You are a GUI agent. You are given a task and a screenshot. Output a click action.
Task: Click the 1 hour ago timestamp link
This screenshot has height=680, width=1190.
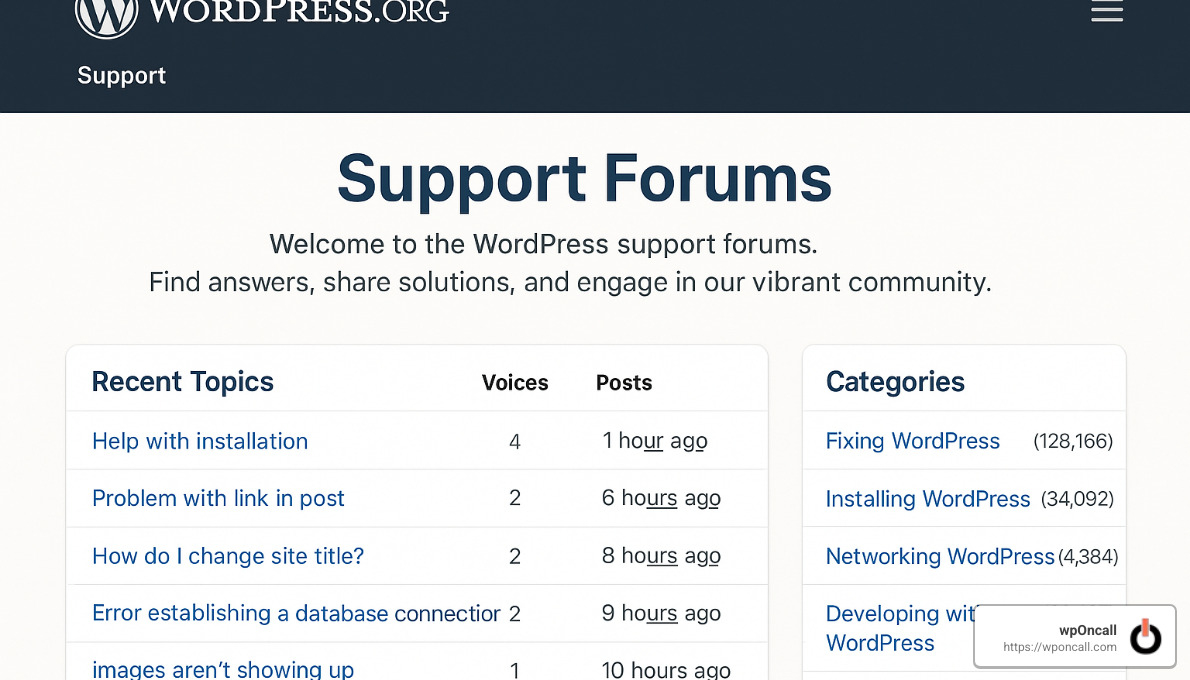654,440
